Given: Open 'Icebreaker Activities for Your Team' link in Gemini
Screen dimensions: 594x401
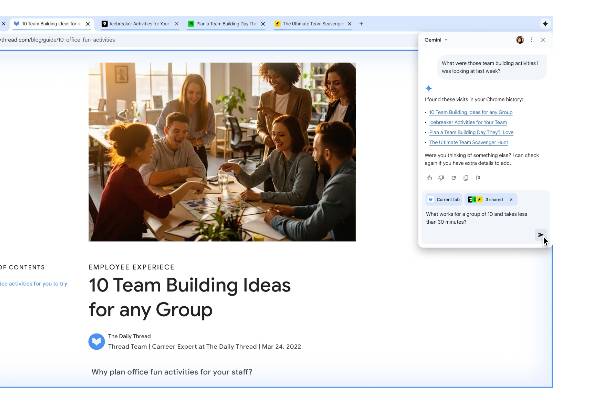Looking at the screenshot, I should pyautogui.click(x=468, y=122).
